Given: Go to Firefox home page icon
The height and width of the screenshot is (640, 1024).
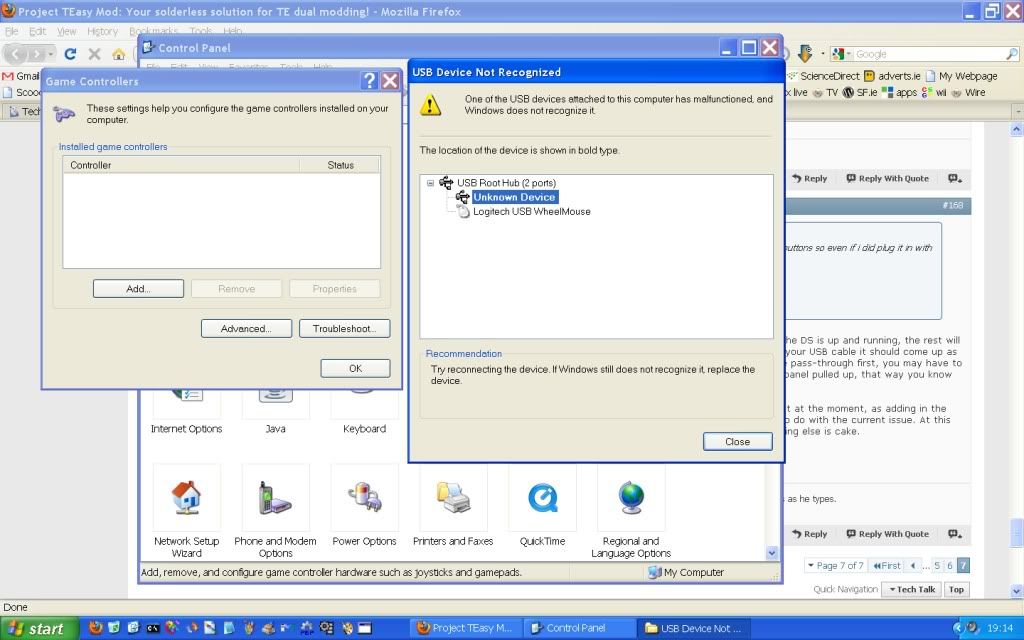Looking at the screenshot, I should pos(118,54).
